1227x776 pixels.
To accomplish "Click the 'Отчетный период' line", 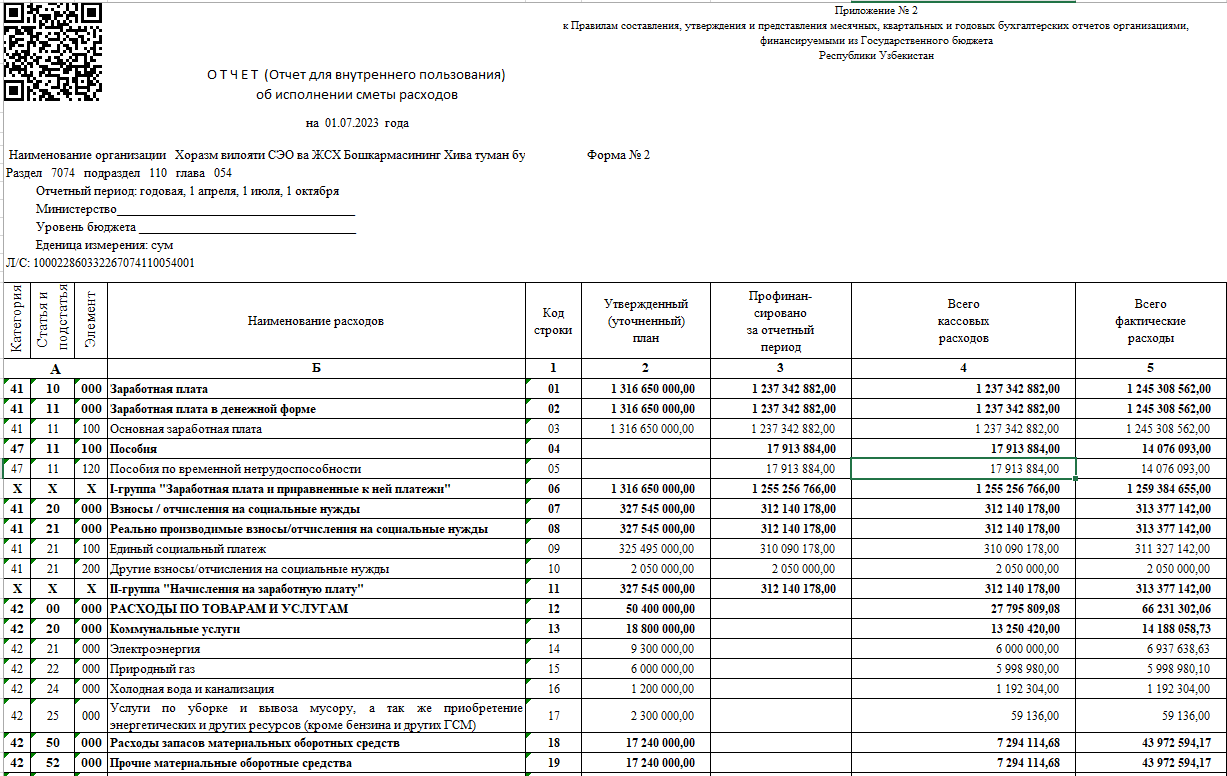I will [187, 191].
